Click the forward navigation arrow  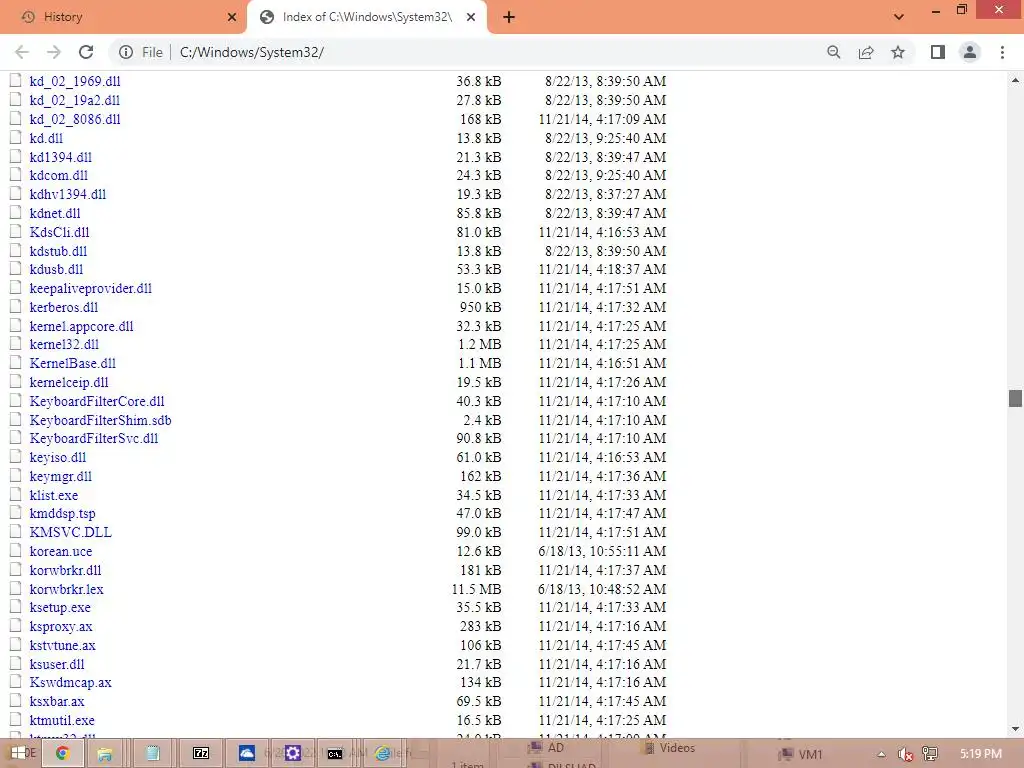click(54, 52)
